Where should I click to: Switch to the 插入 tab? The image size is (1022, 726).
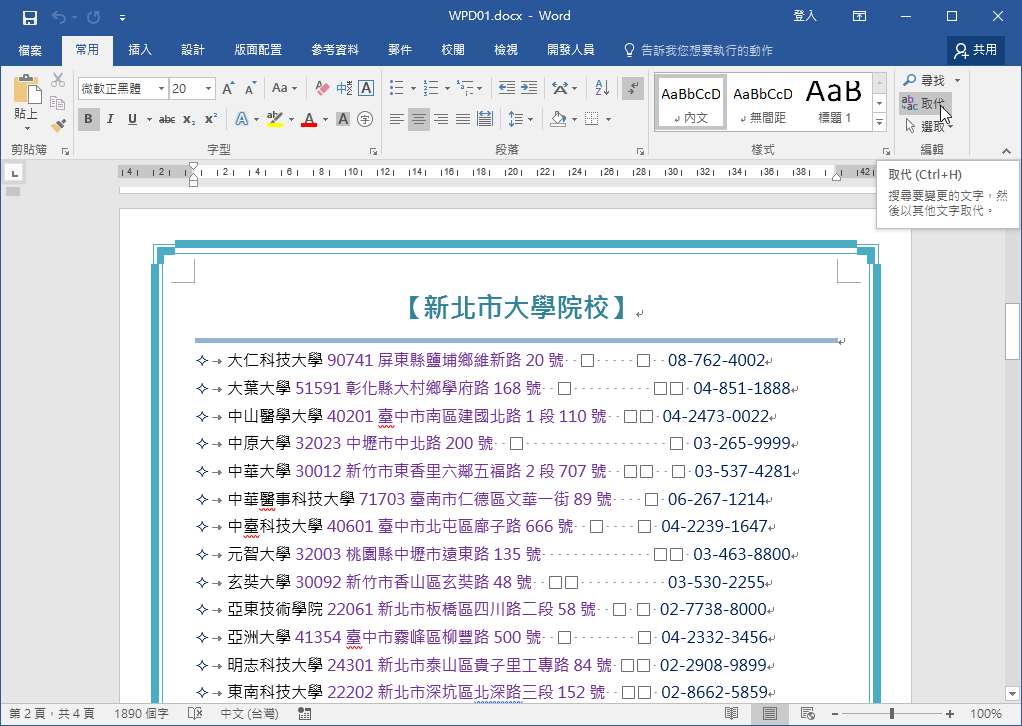139,50
